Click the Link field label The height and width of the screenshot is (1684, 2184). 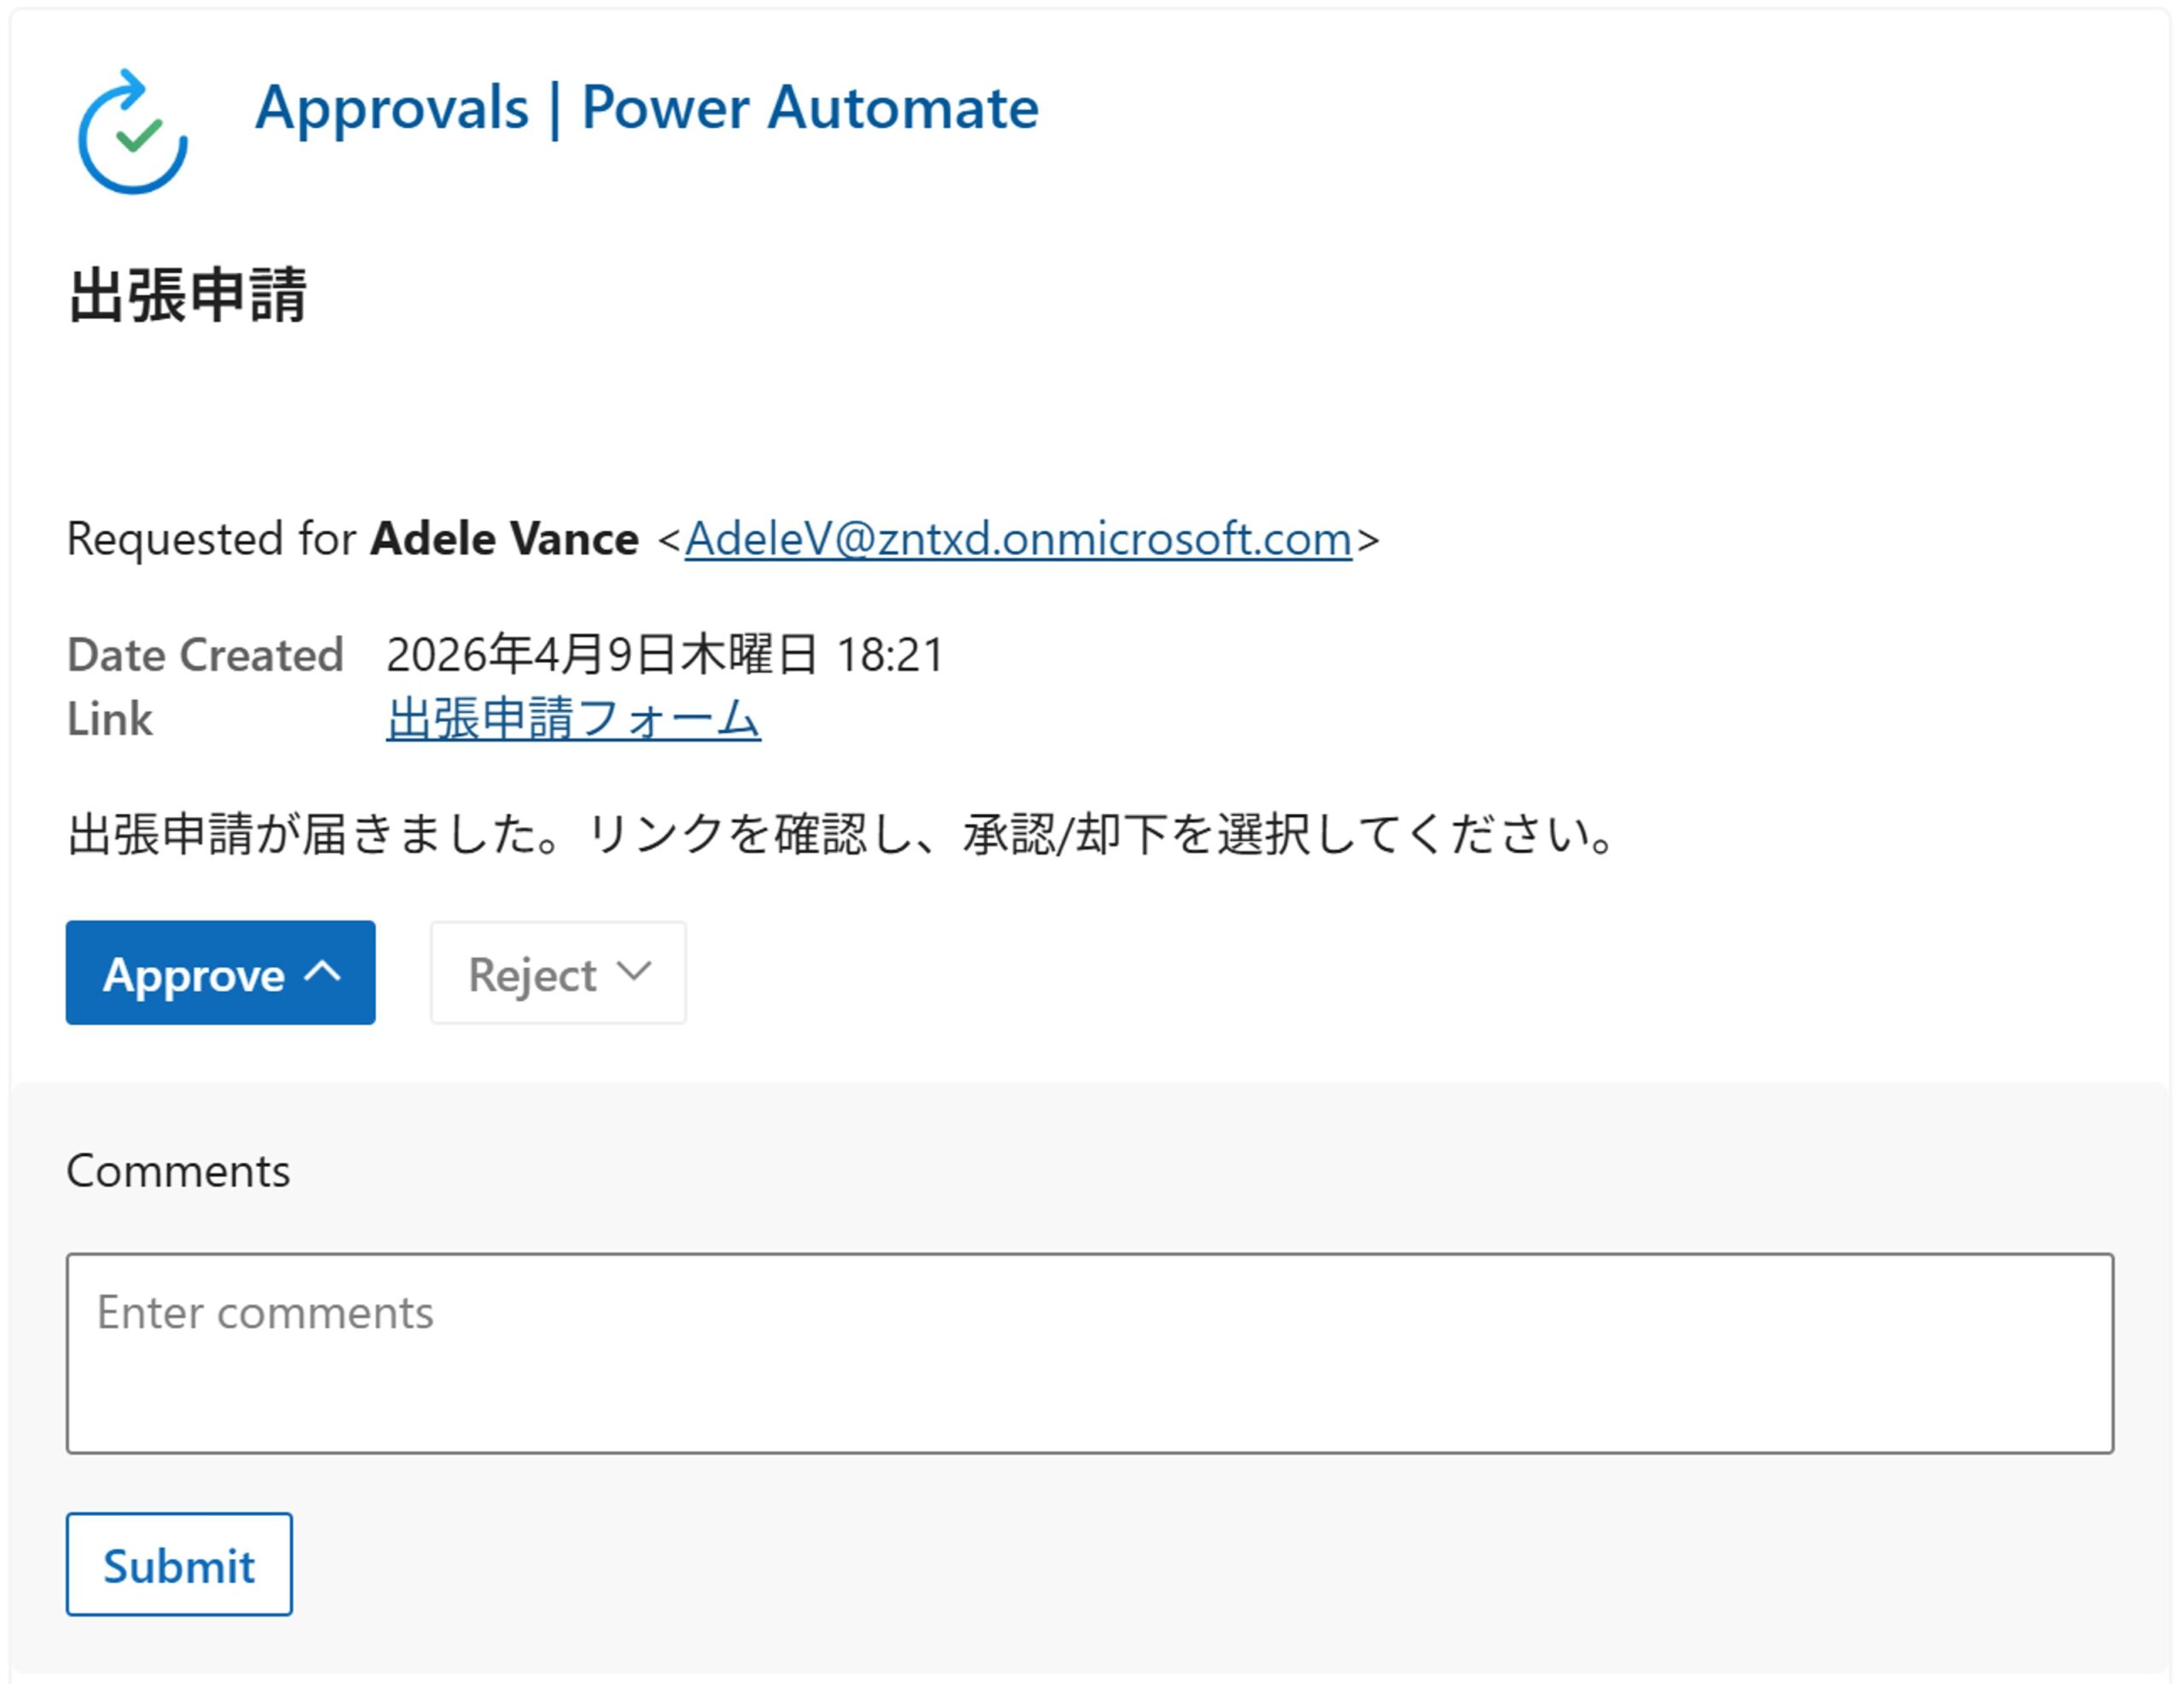pos(109,718)
